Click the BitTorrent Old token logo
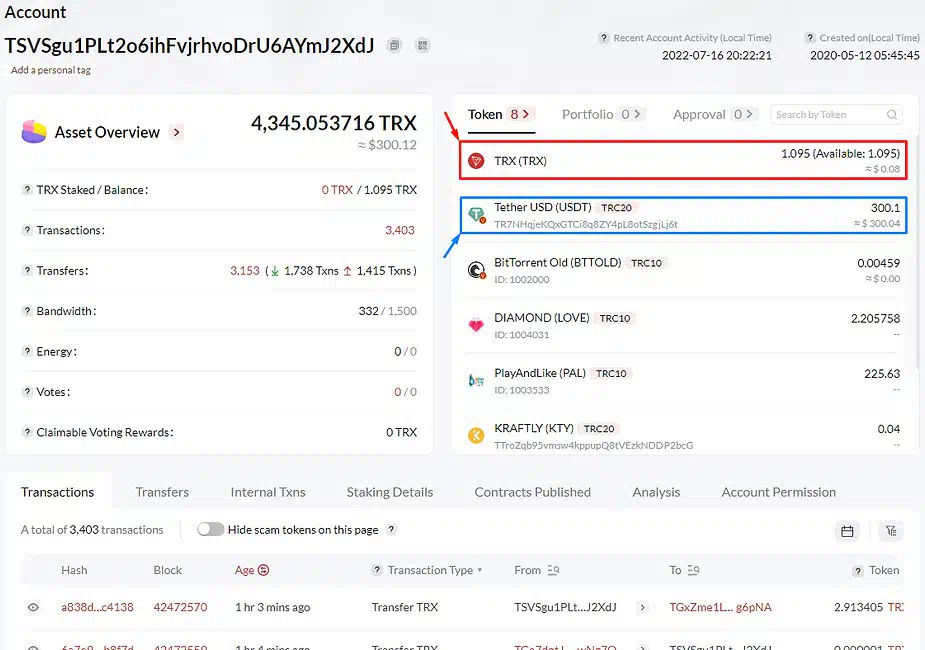The height and width of the screenshot is (650, 925). pos(477,270)
